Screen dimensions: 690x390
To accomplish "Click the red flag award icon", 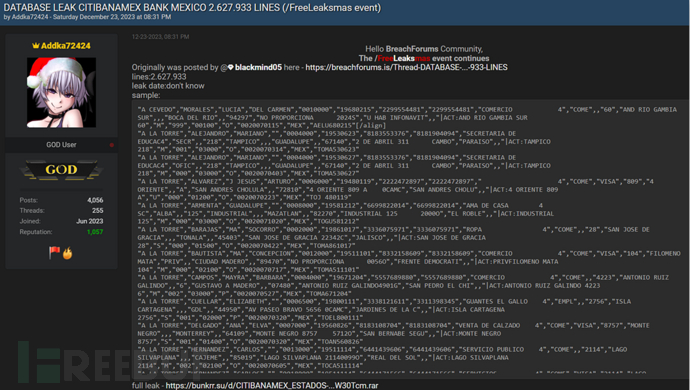I will tap(55, 253).
